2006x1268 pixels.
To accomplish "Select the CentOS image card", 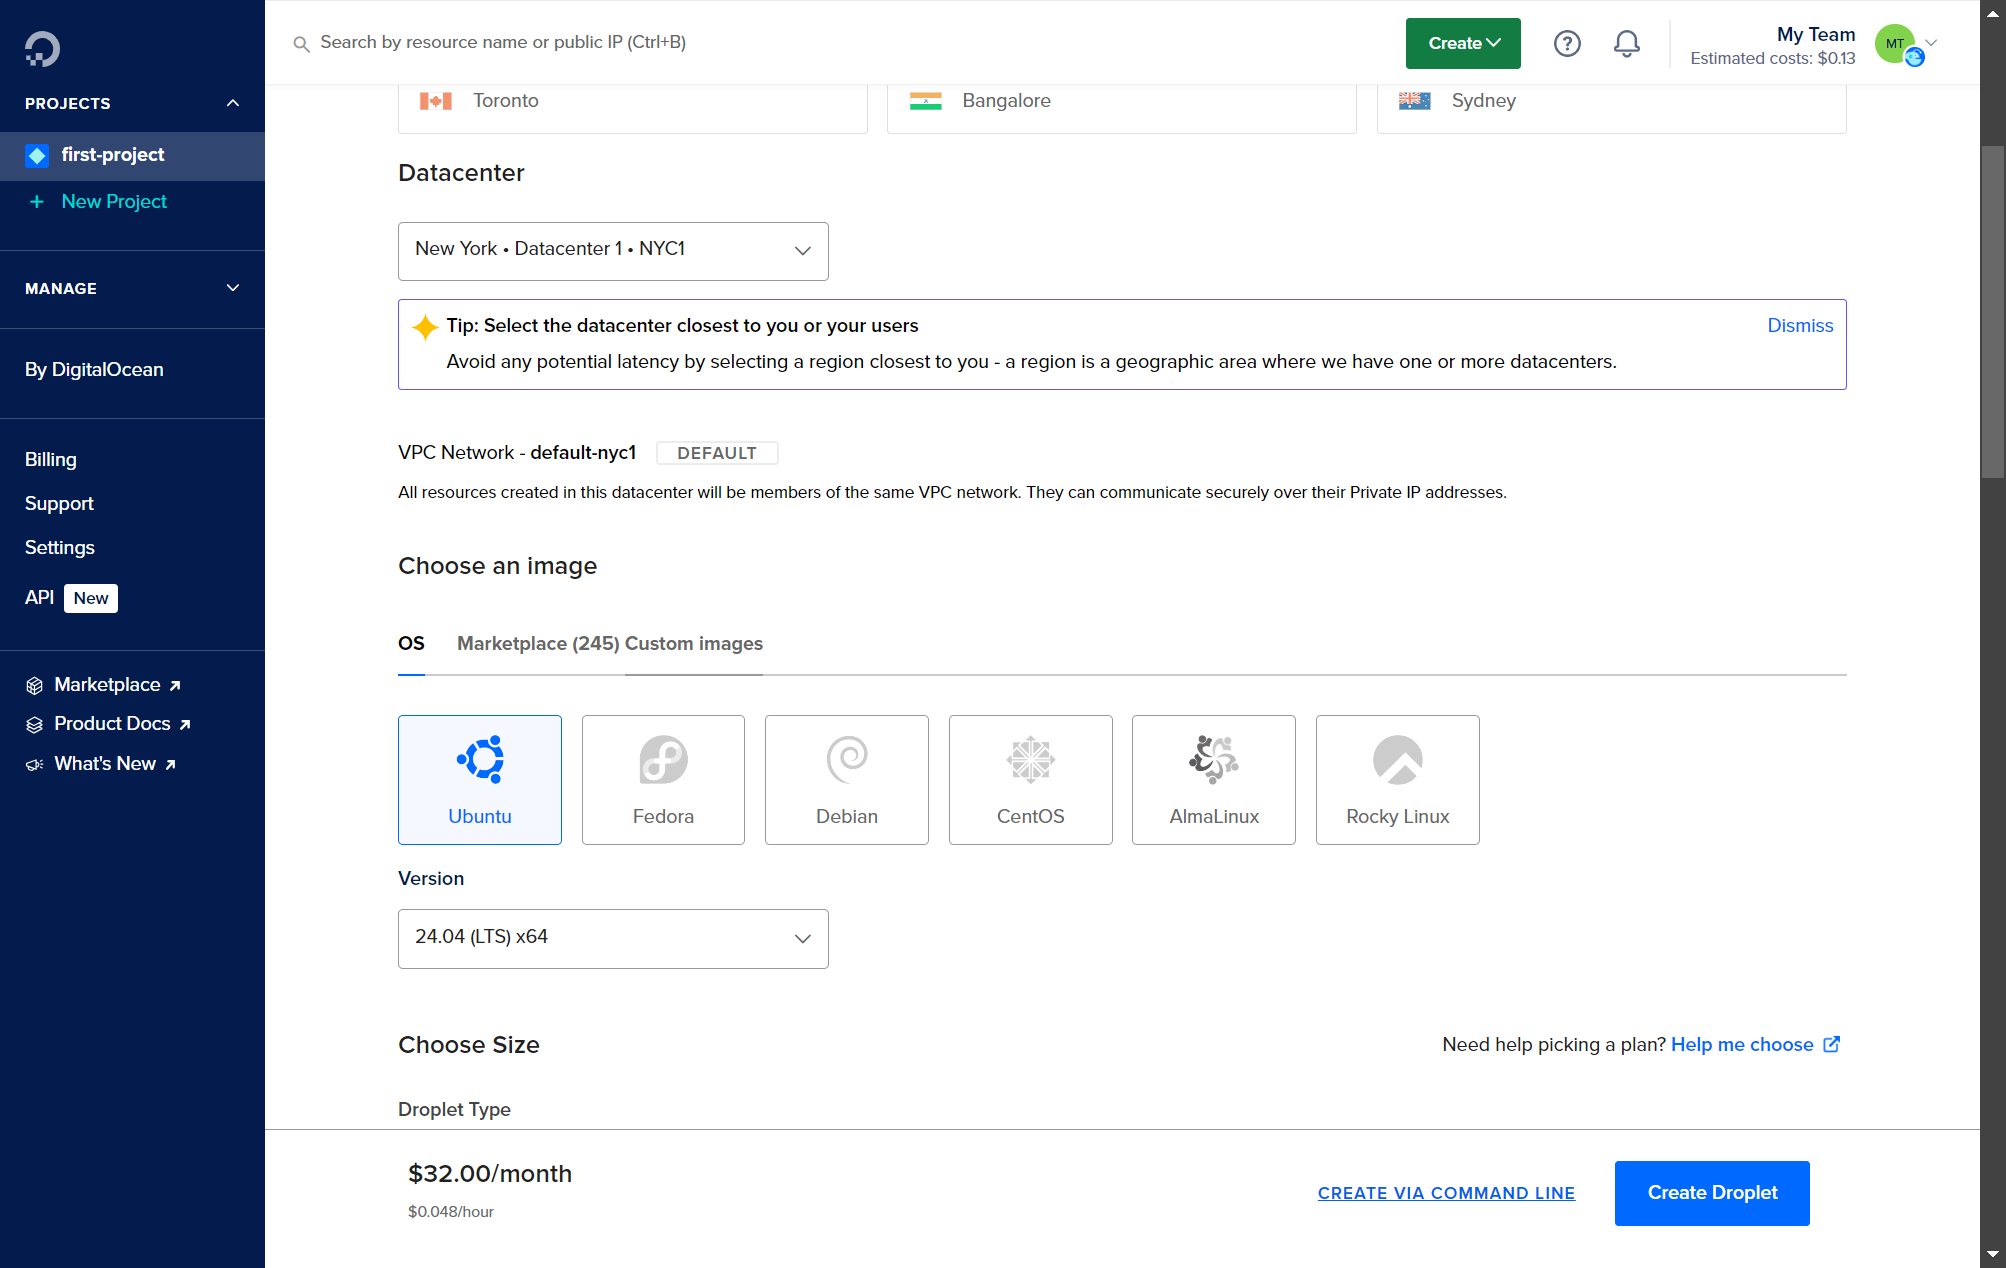I will coord(1031,780).
